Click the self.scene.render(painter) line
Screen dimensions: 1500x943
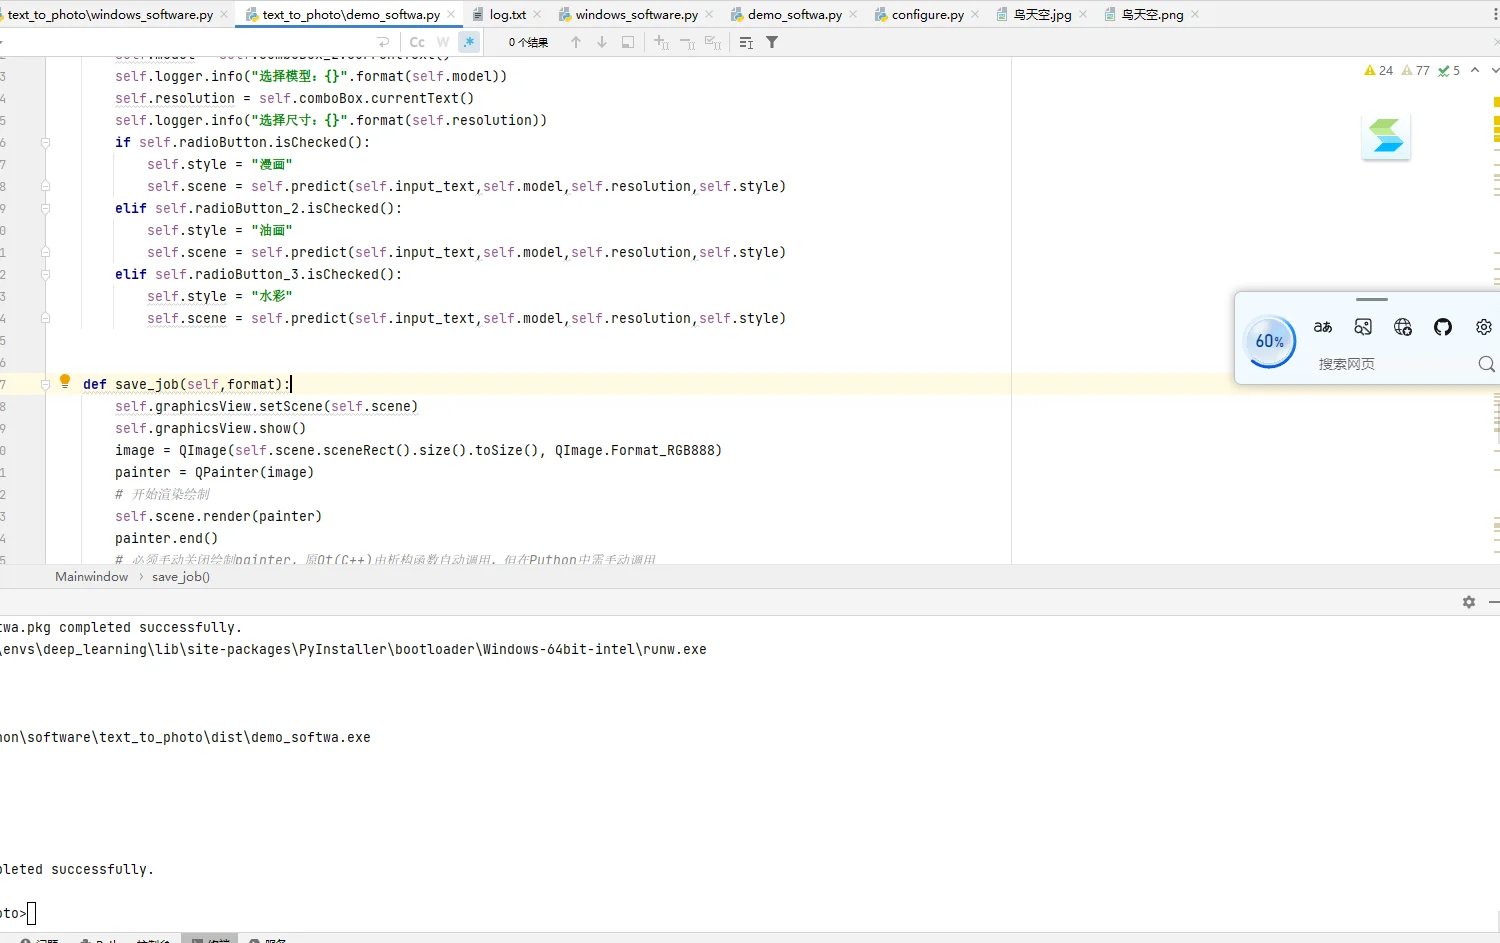218,516
